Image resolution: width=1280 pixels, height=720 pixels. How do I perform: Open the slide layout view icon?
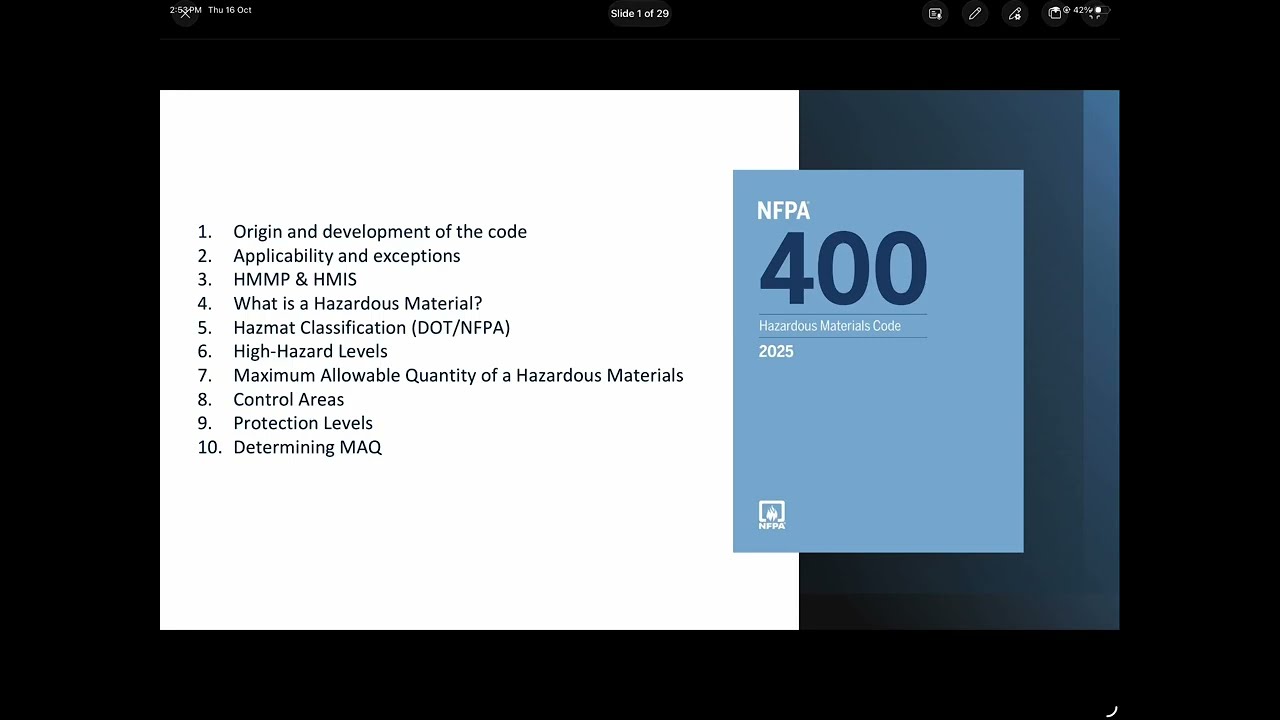click(1055, 14)
